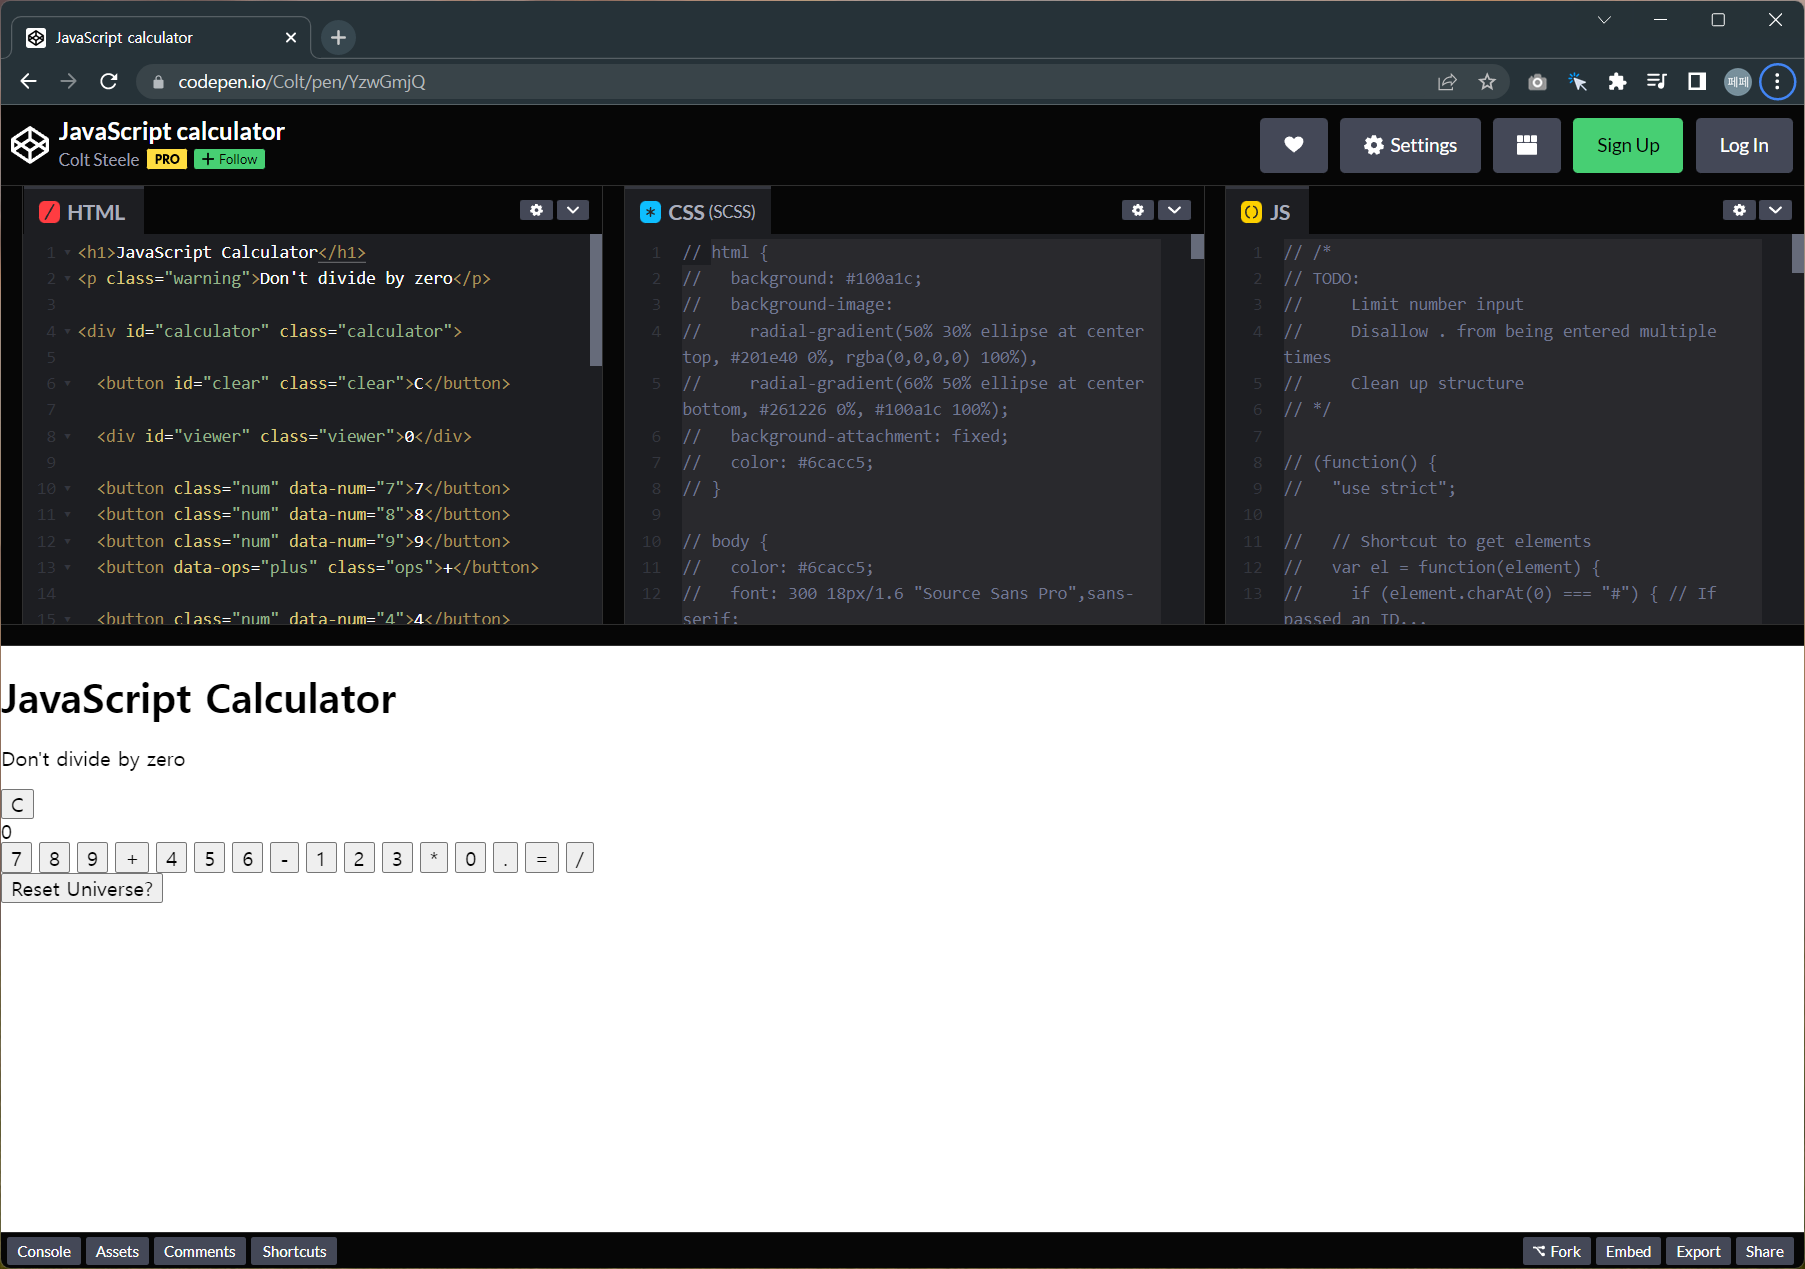
Task: Click the CodePen logo icon
Action: click(x=30, y=145)
